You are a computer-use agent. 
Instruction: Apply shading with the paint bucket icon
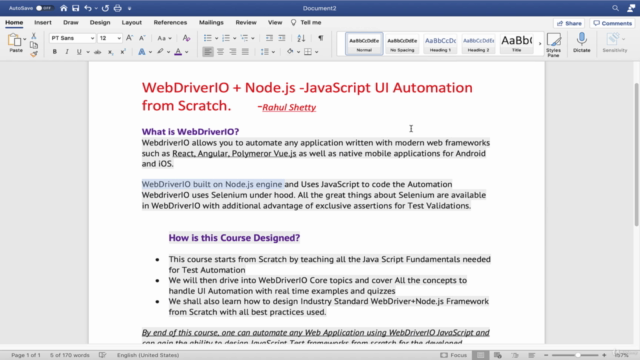tap(290, 52)
